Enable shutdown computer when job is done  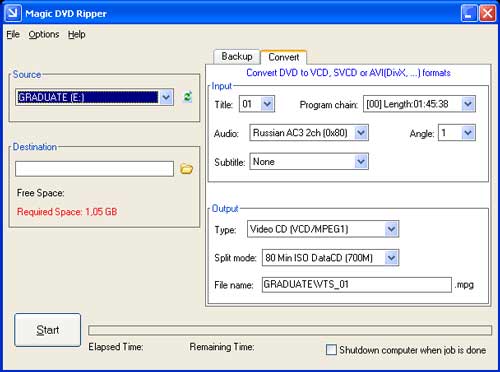pyautogui.click(x=331, y=350)
